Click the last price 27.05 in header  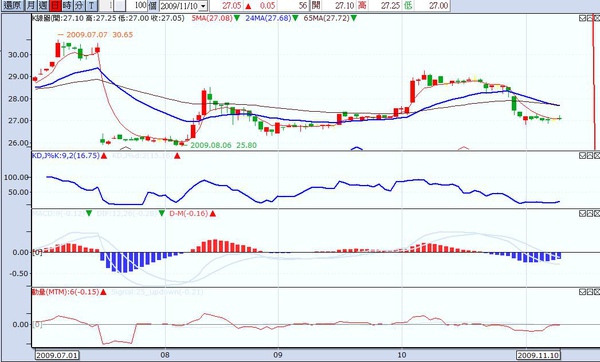coord(232,5)
